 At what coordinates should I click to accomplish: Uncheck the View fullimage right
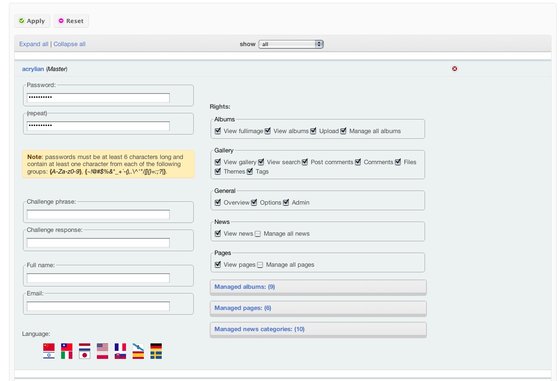(x=218, y=131)
